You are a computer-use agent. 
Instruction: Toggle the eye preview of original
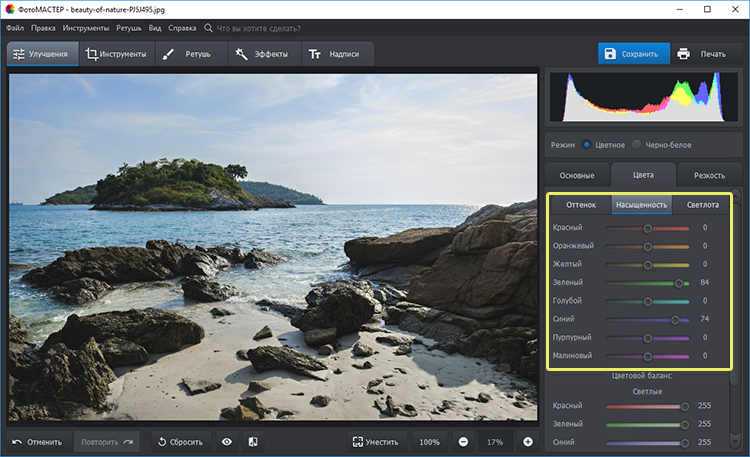click(227, 441)
